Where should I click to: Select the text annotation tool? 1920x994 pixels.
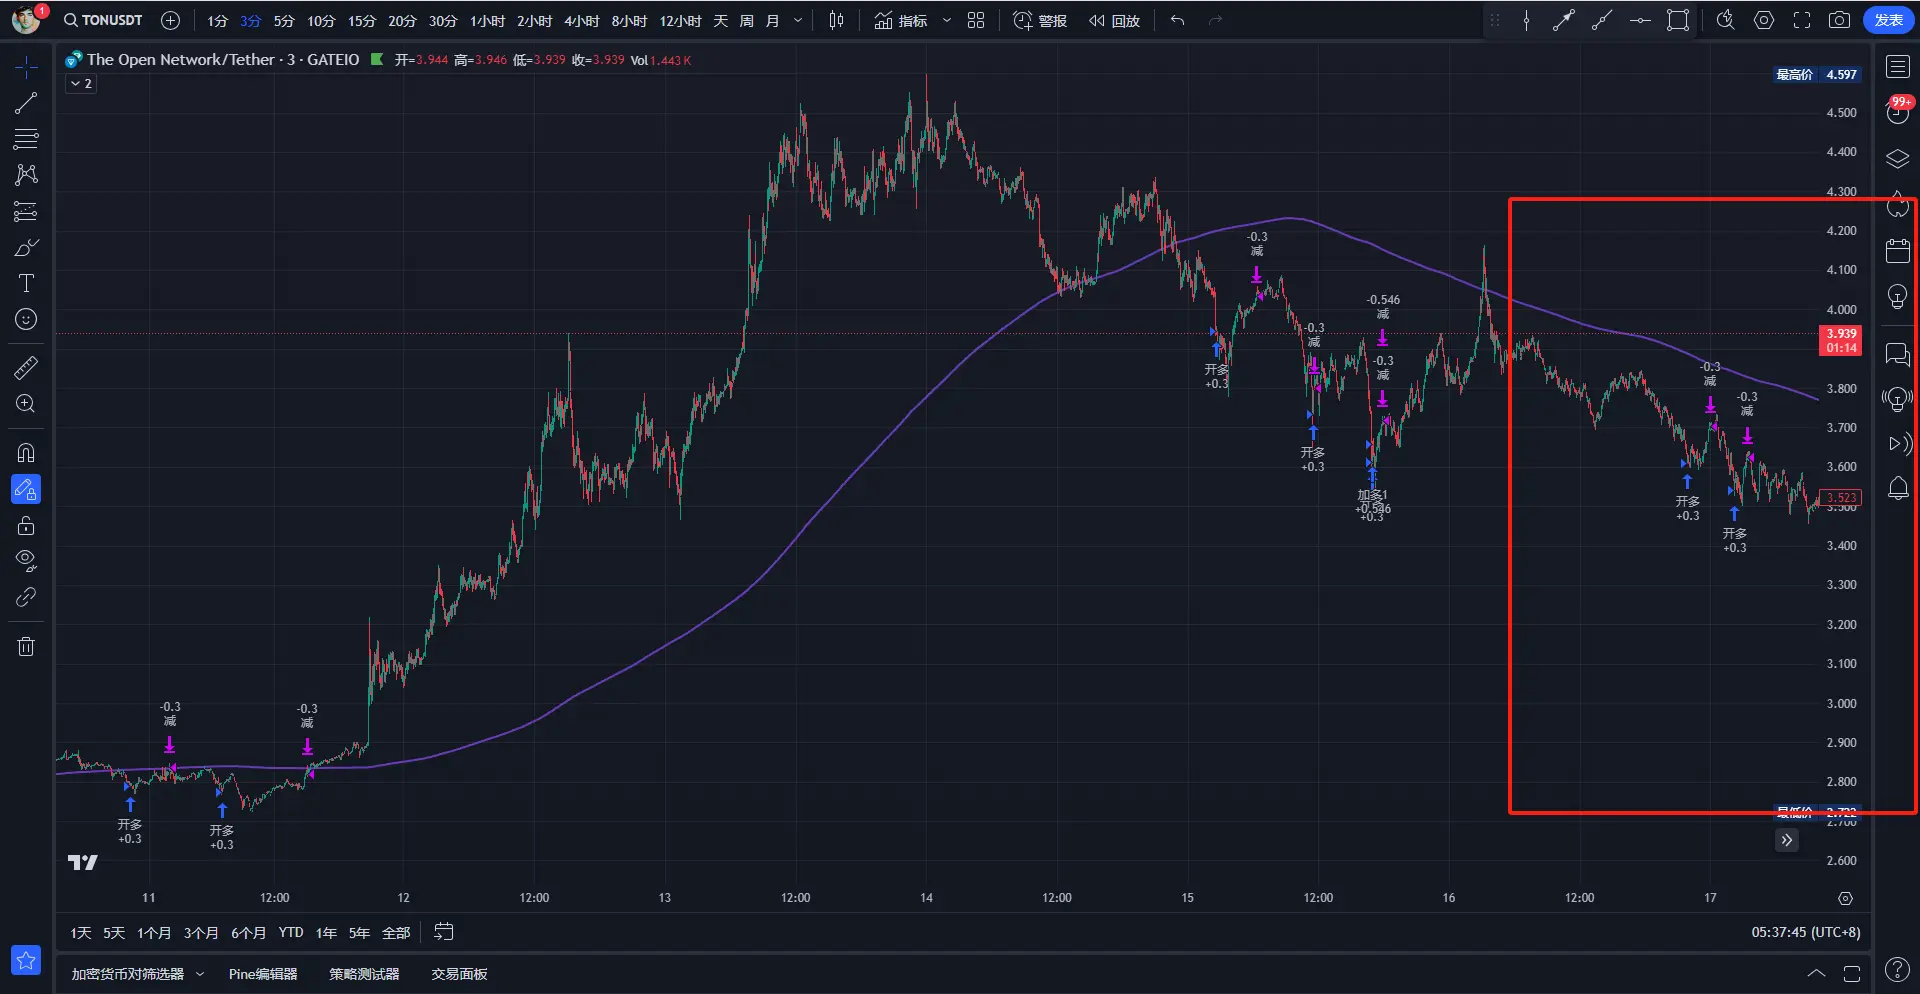pyautogui.click(x=26, y=283)
